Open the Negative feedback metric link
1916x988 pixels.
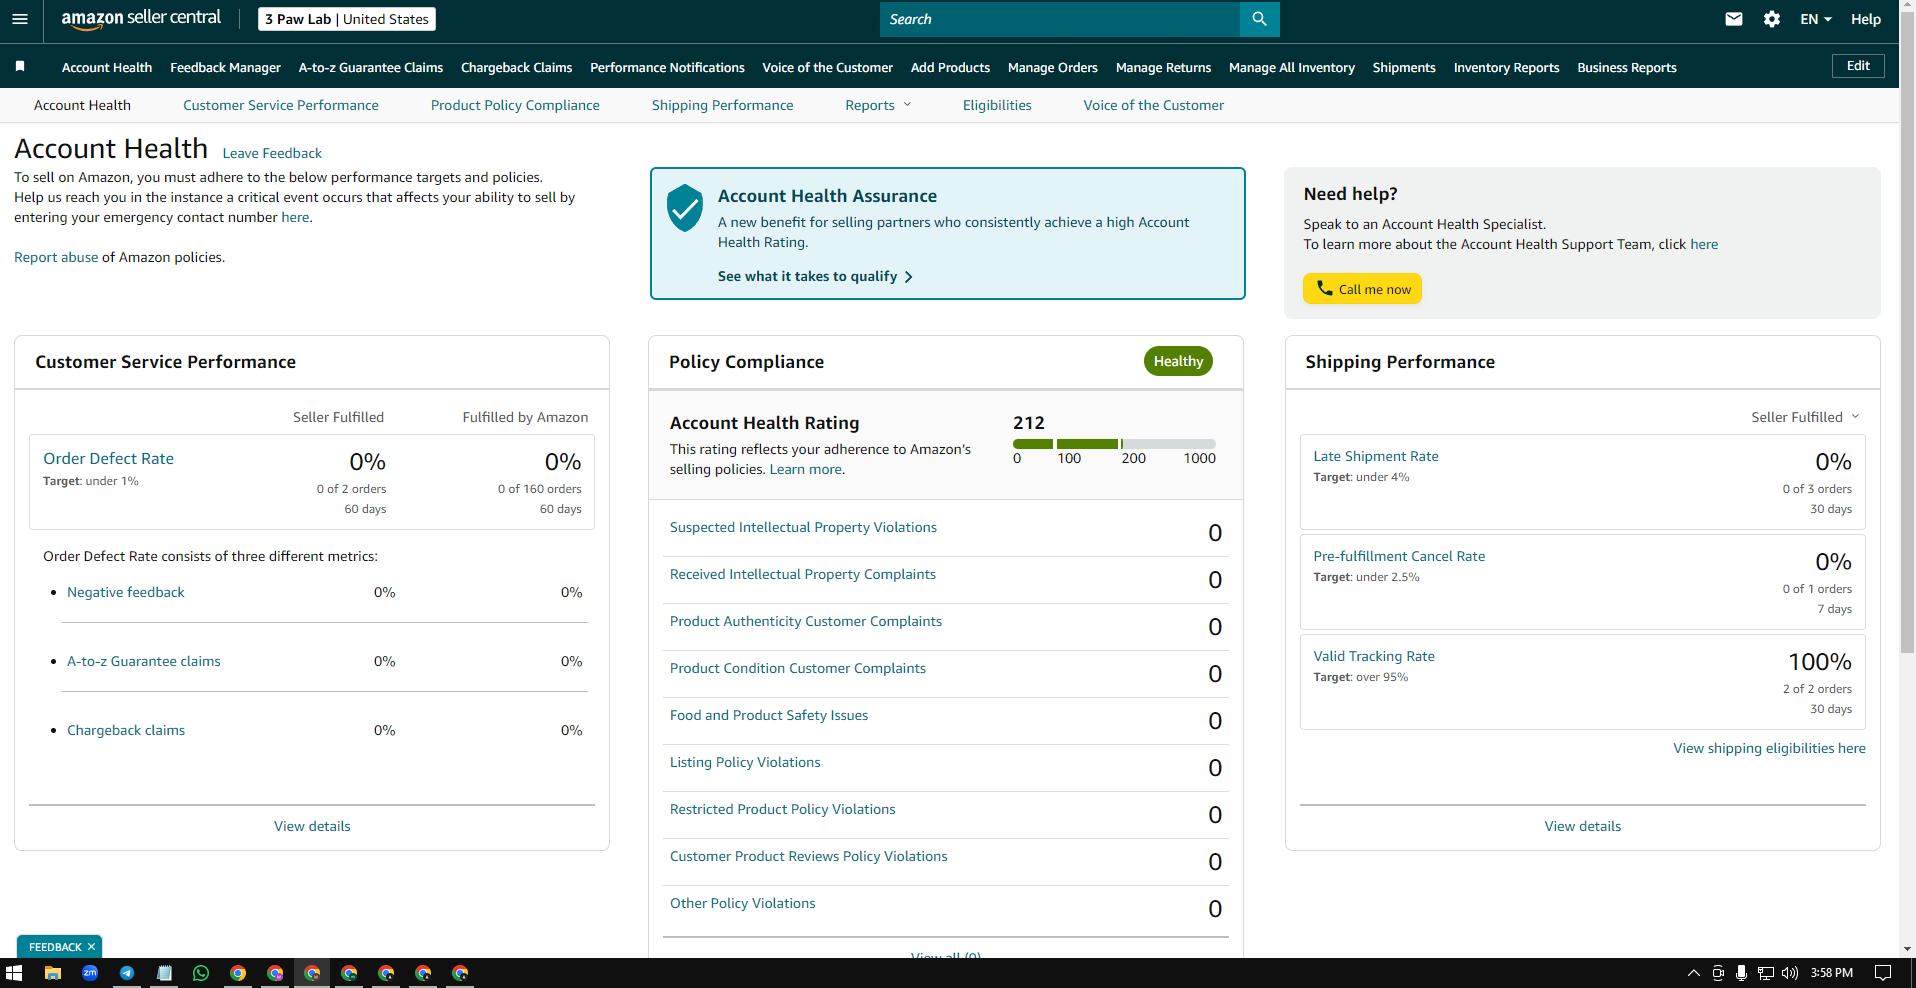pos(126,592)
